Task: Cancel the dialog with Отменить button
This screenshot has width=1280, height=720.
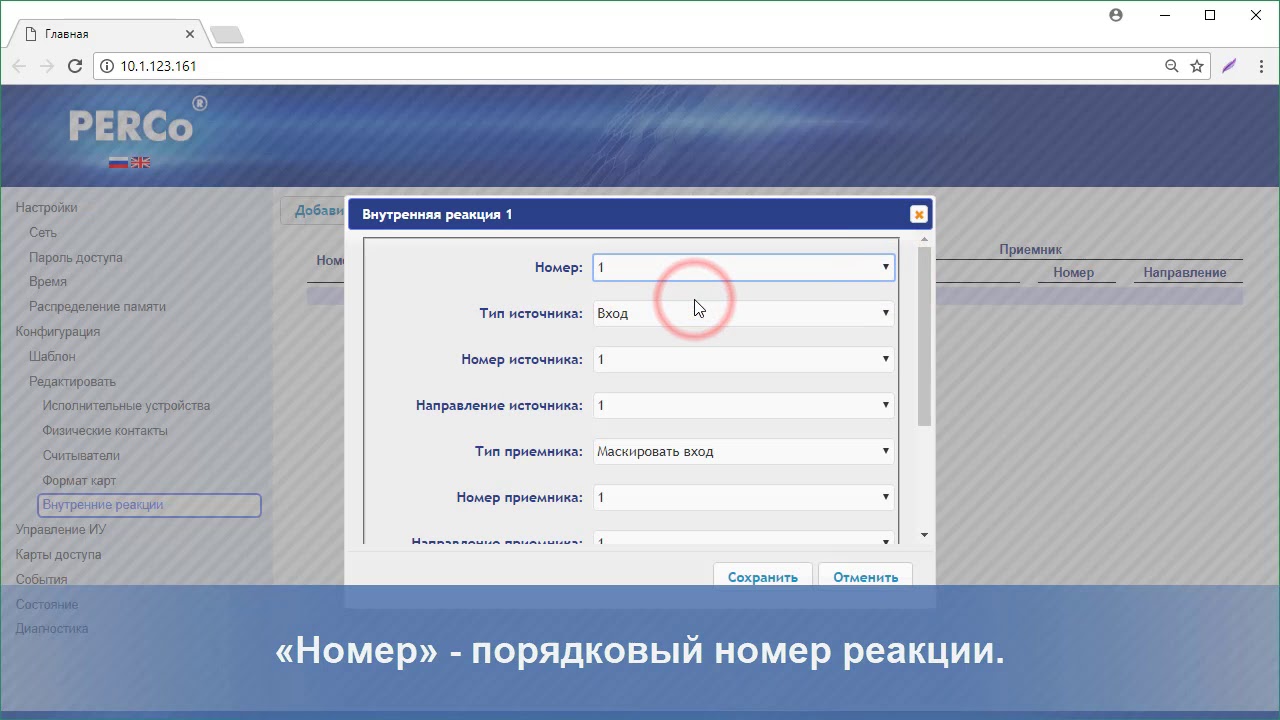Action: coord(865,576)
